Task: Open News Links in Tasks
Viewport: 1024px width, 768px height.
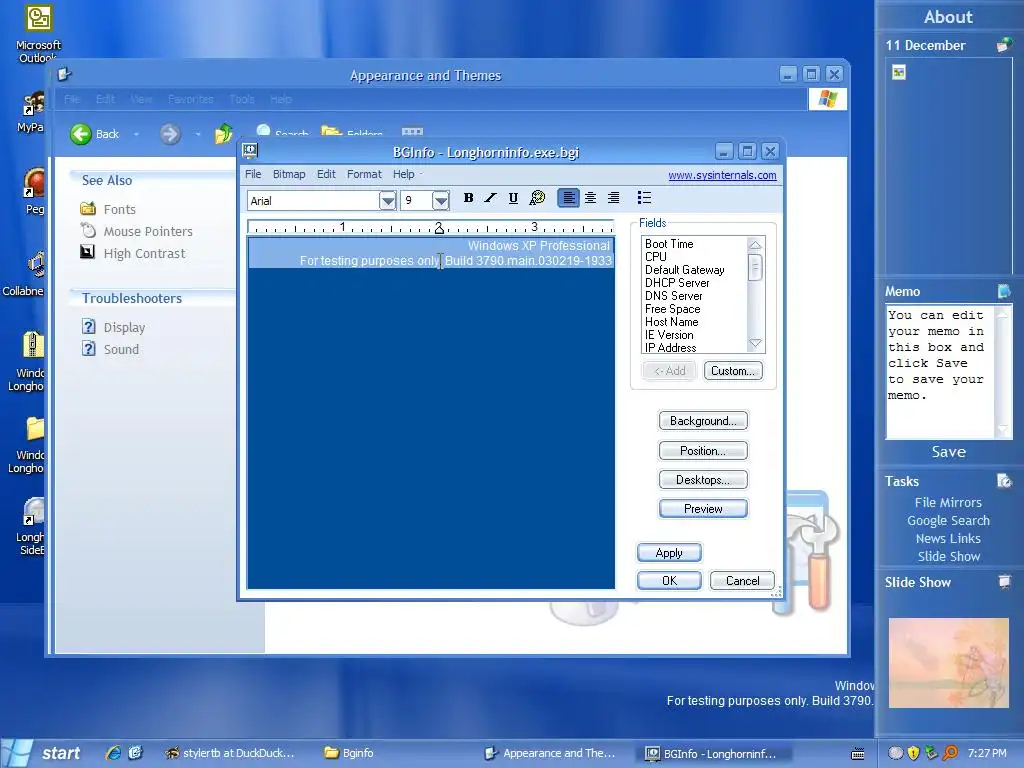Action: tap(948, 538)
